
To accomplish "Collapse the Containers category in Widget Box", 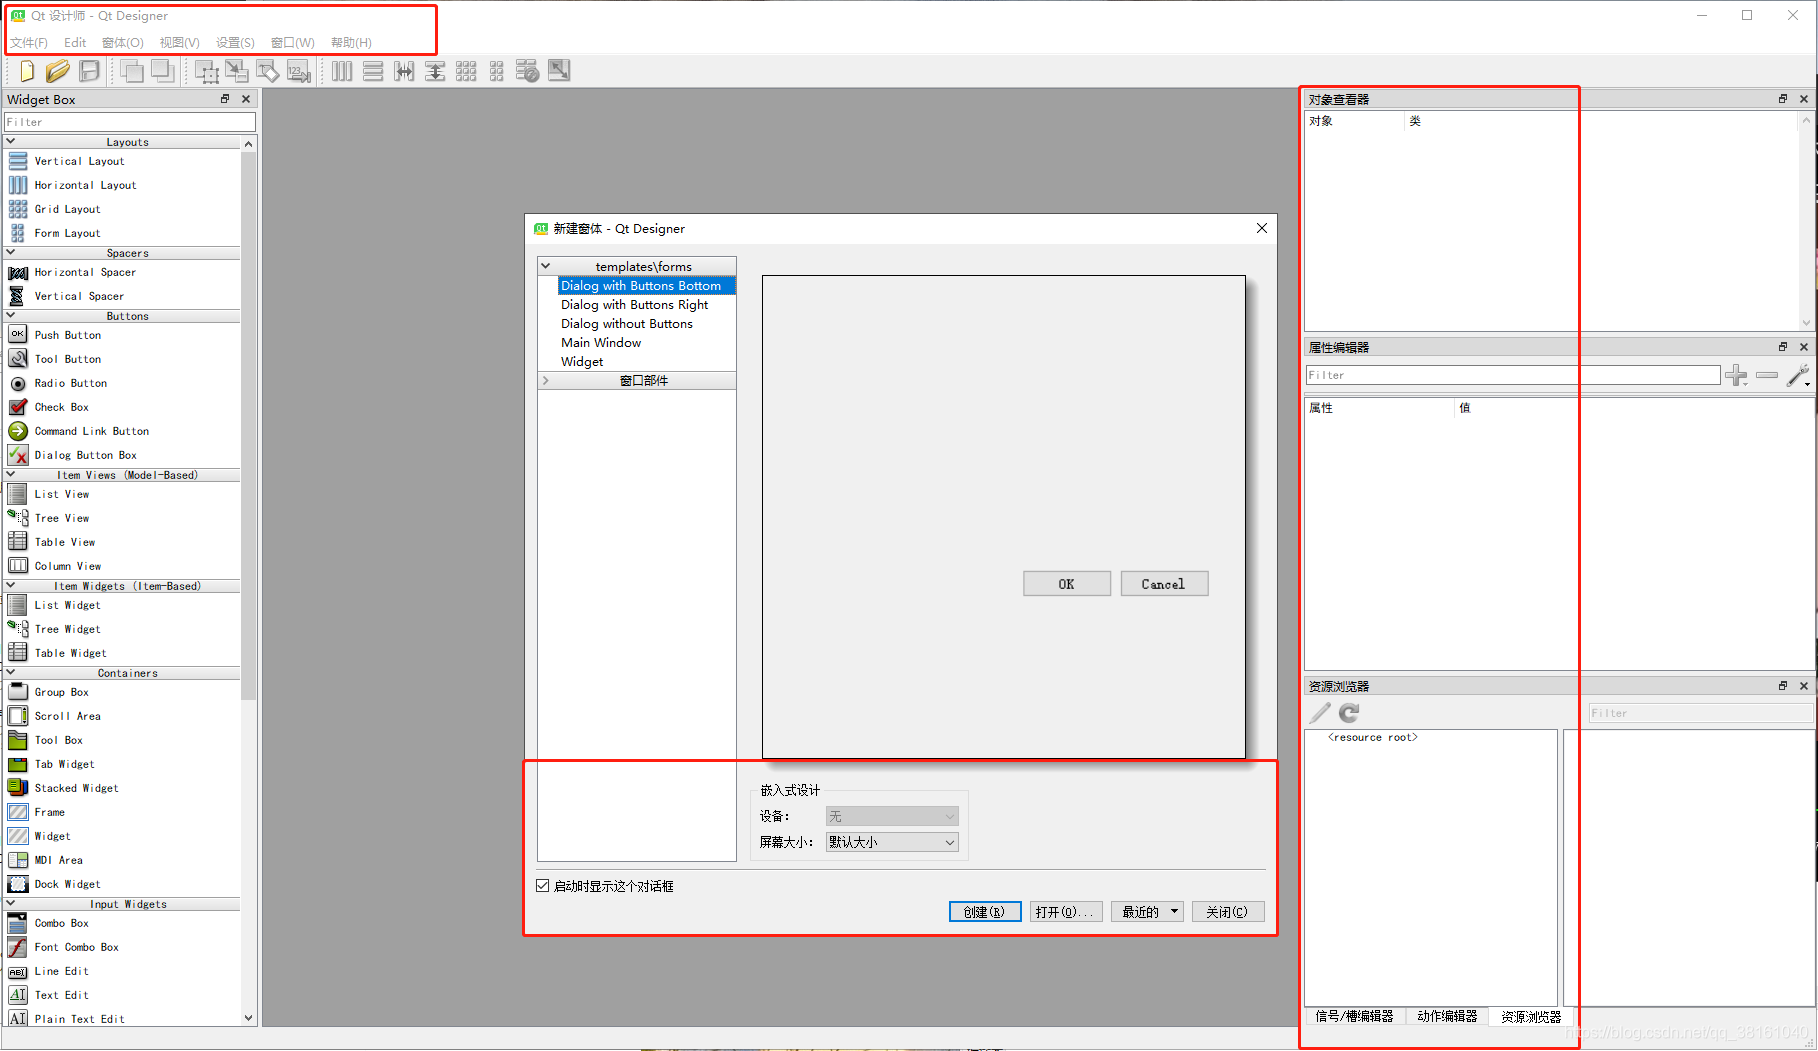I will click(x=11, y=673).
